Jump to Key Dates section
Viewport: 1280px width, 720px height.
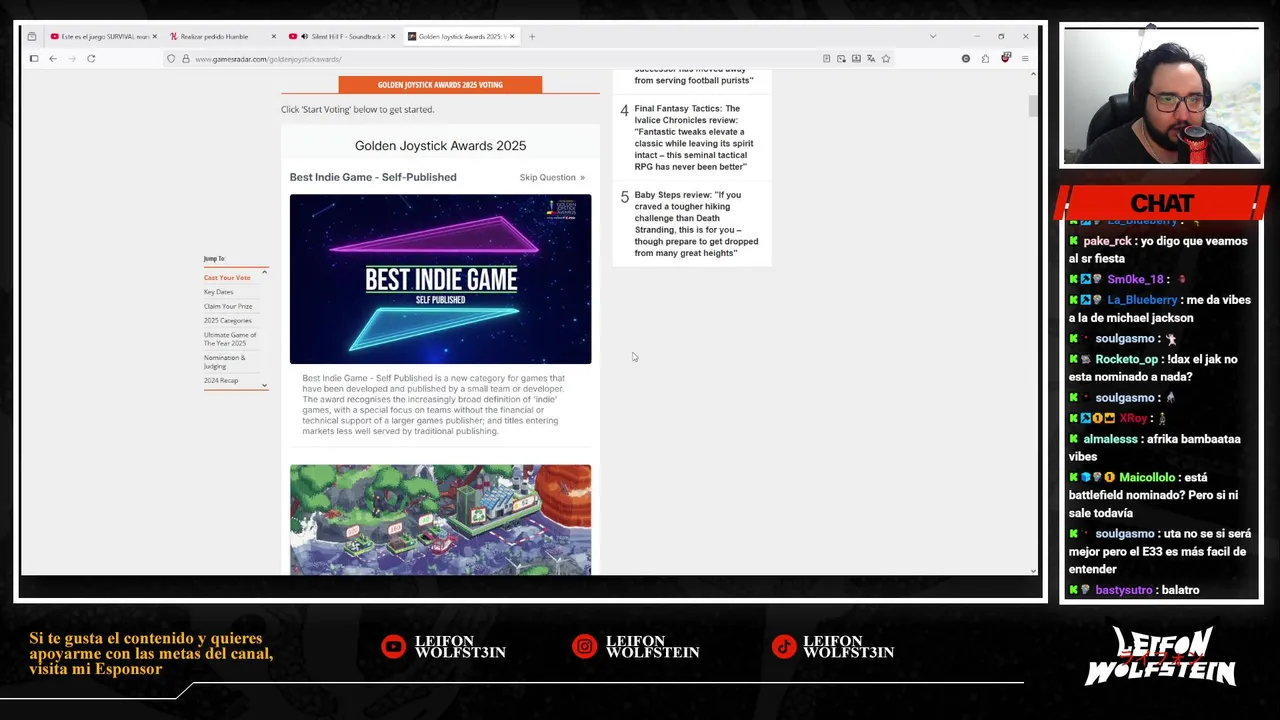pos(218,292)
